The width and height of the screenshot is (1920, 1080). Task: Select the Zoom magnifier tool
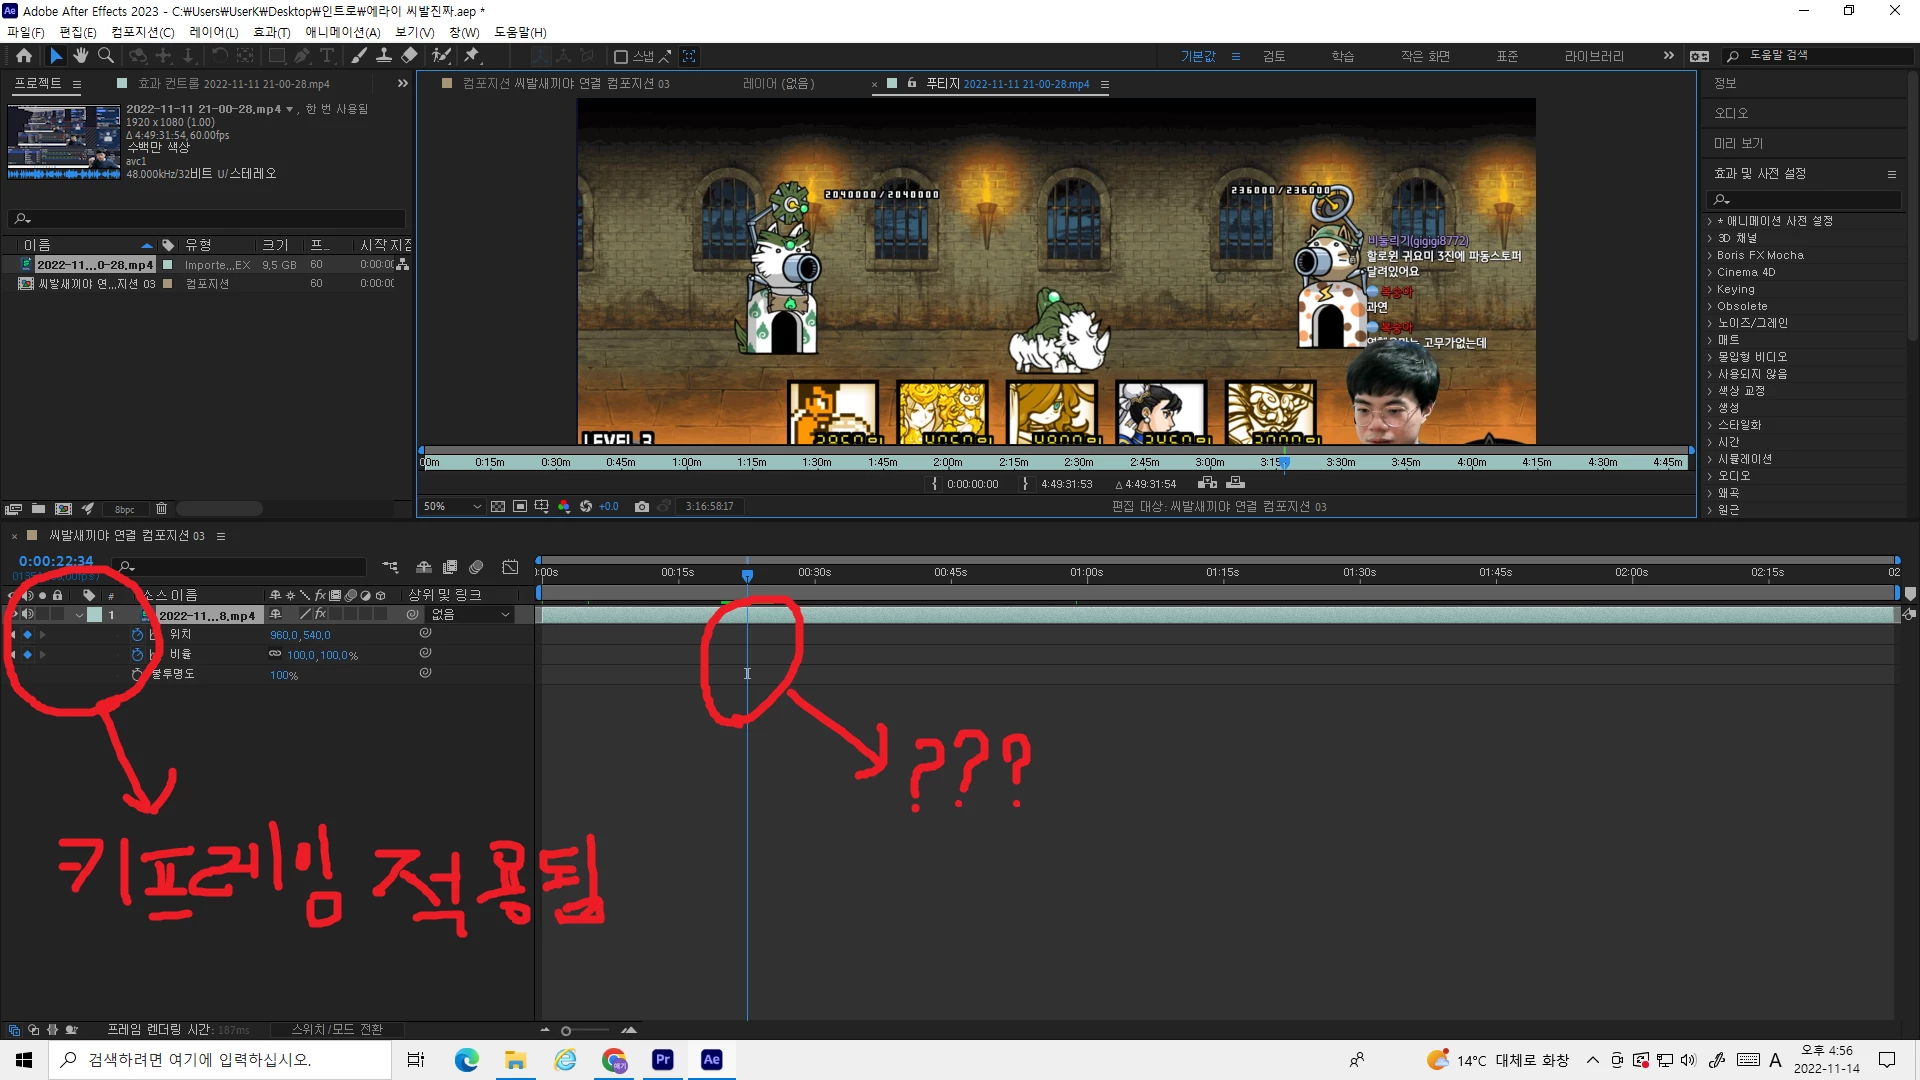tap(106, 56)
